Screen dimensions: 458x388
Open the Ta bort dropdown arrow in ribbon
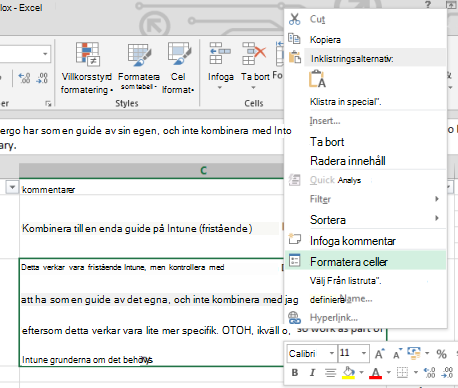click(253, 88)
